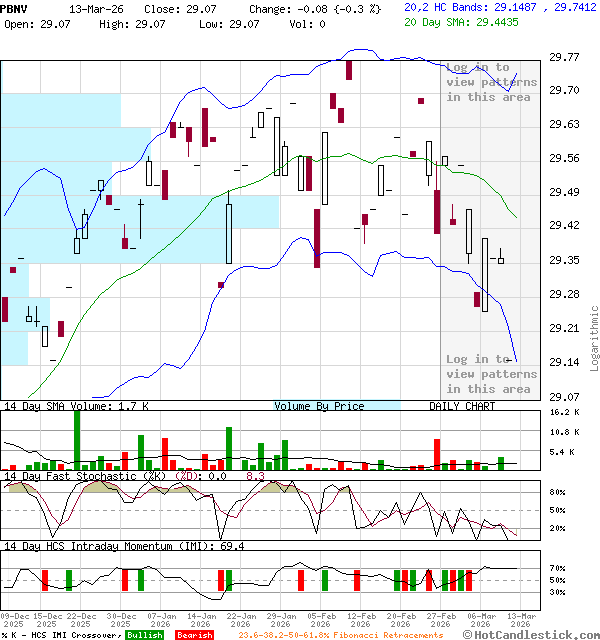Click the DAILY CHART label

point(462,406)
